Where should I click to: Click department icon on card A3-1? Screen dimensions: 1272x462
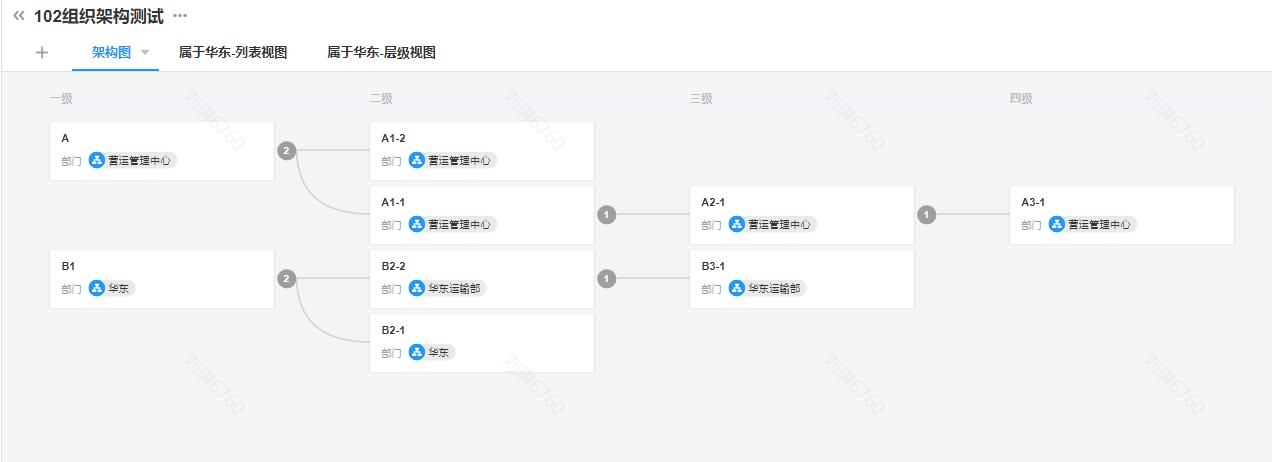[1057, 224]
